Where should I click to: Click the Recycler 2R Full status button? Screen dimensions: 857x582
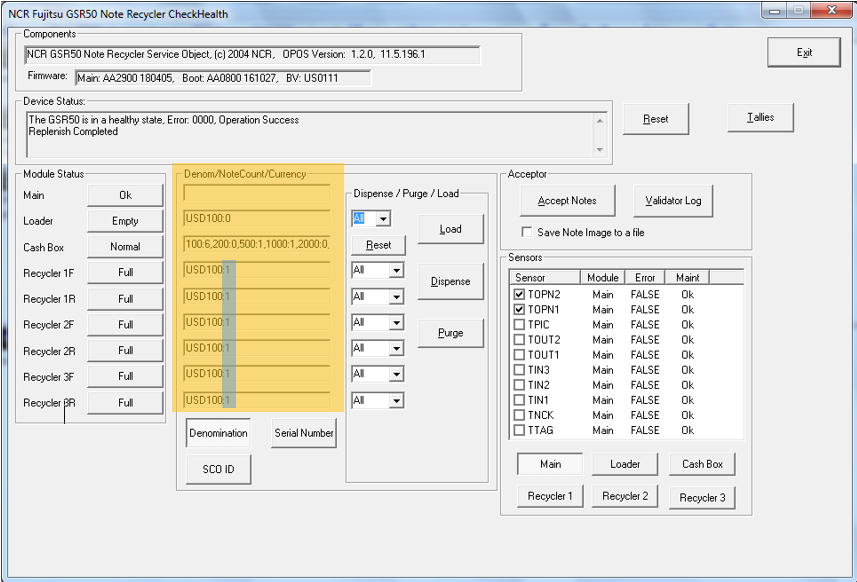point(125,350)
